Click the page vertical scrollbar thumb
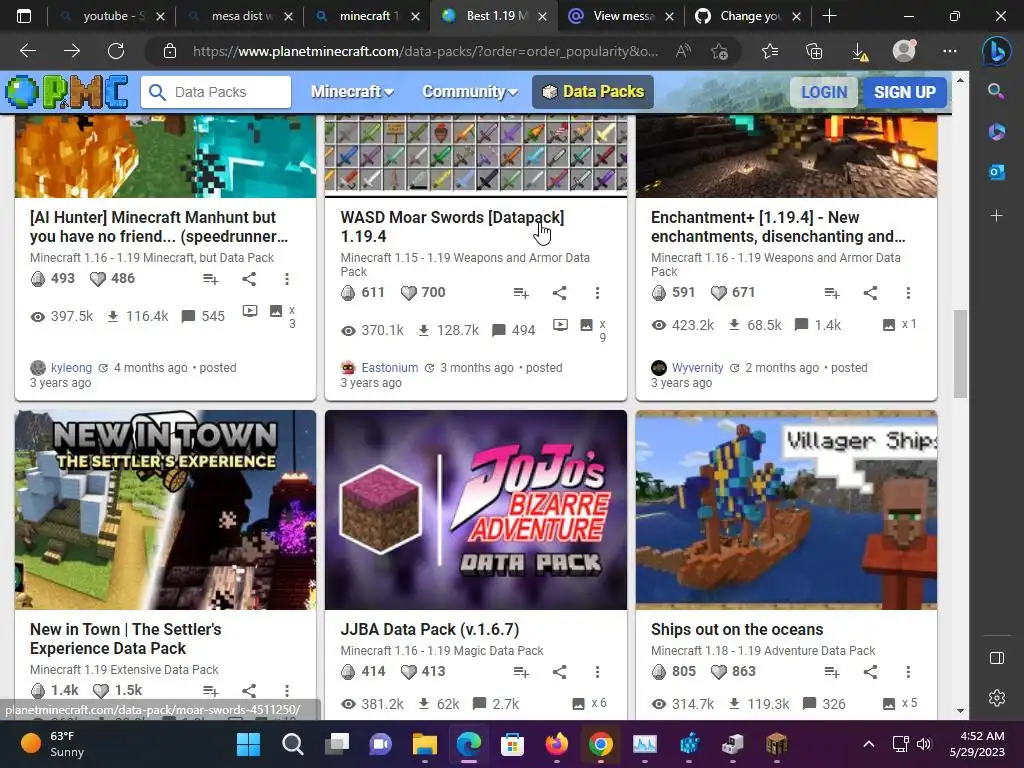The height and width of the screenshot is (768, 1024). [x=959, y=354]
